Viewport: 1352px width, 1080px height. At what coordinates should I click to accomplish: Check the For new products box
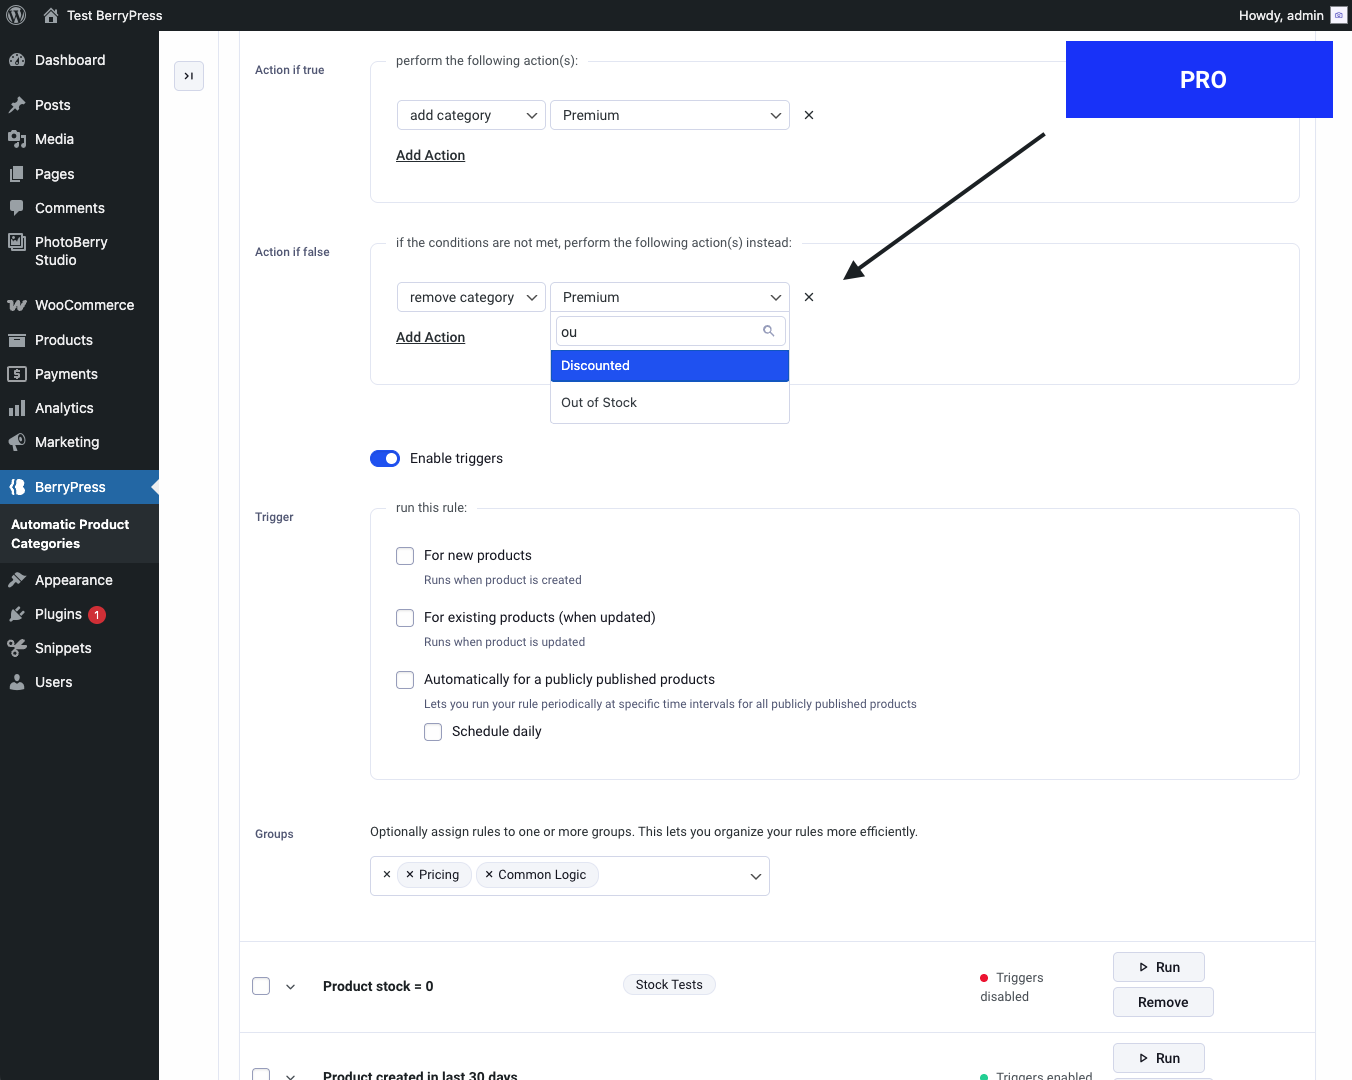click(405, 556)
